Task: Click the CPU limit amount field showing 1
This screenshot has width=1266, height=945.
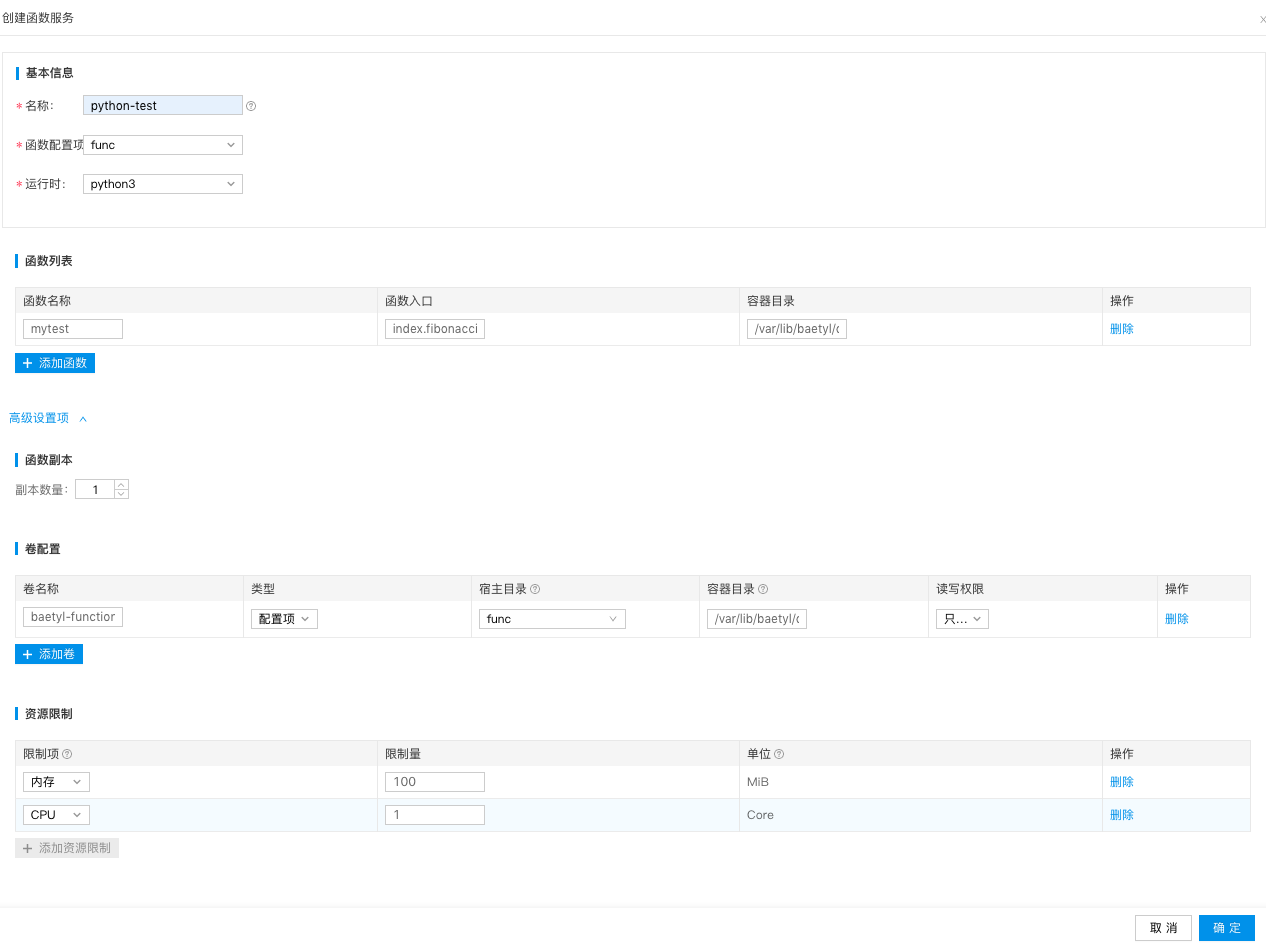Action: click(435, 815)
